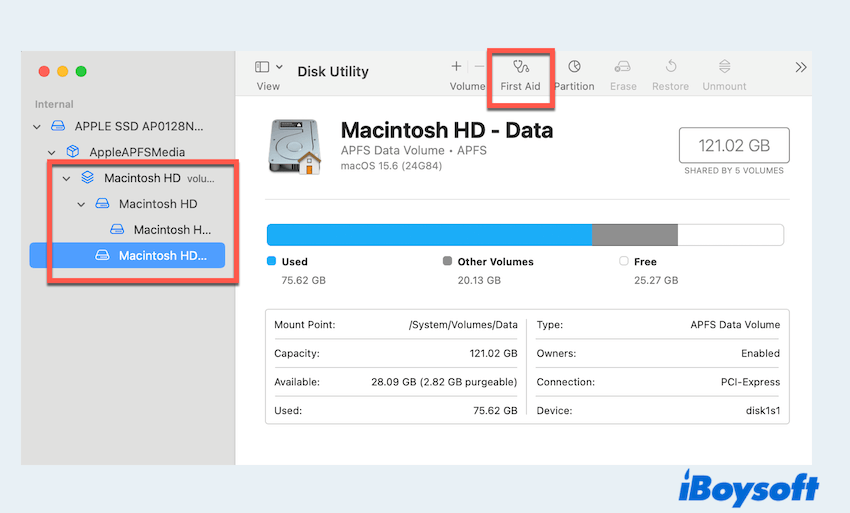This screenshot has height=513, width=850.
Task: Click the yellow minimize window button
Action: click(62, 72)
